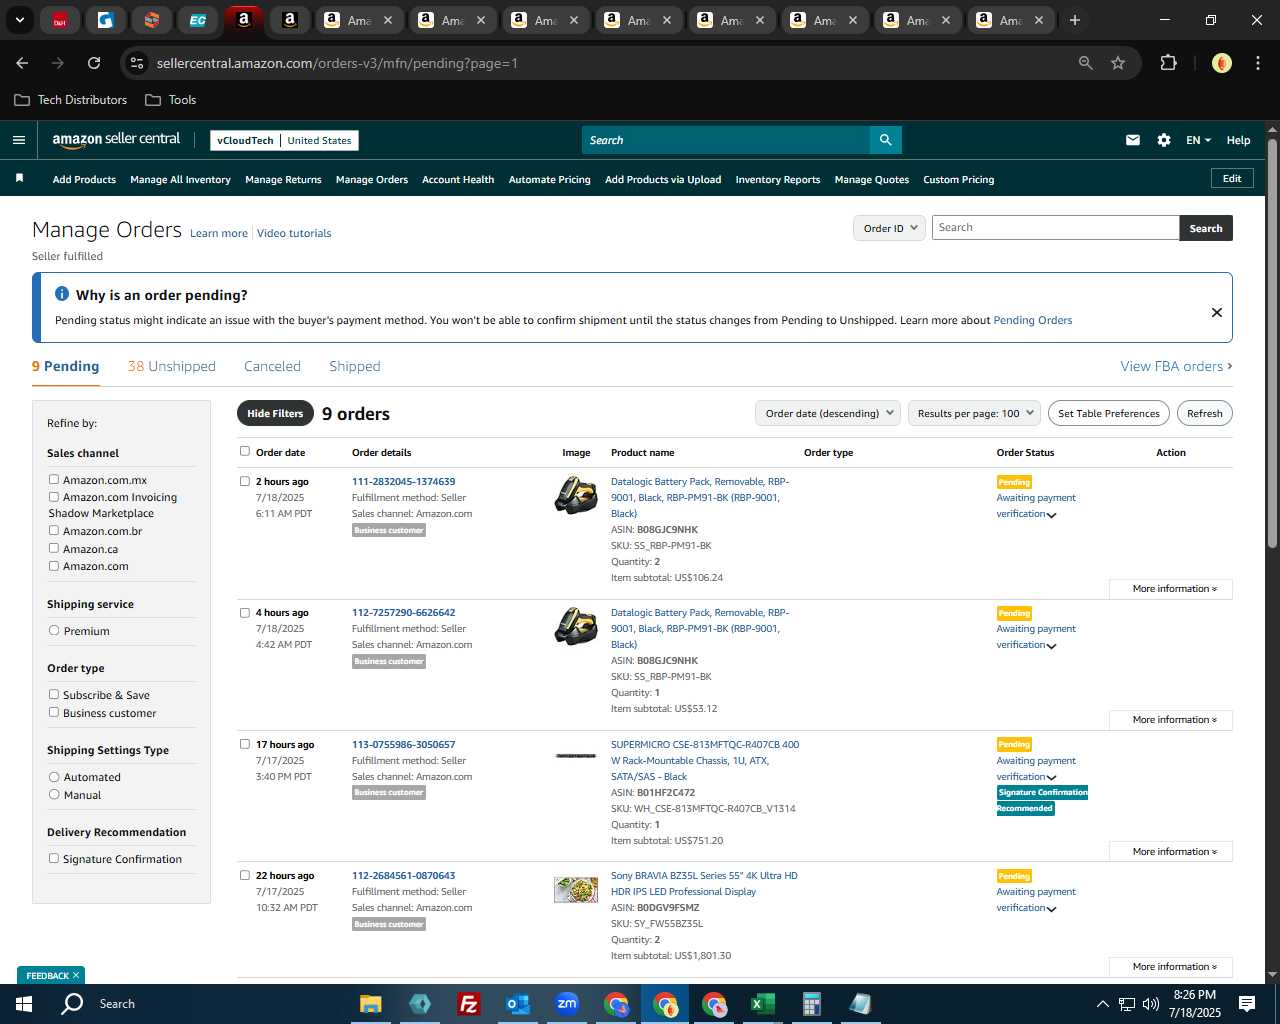
Task: Open the Sony BRAVIA product thumbnail
Action: pos(576,890)
